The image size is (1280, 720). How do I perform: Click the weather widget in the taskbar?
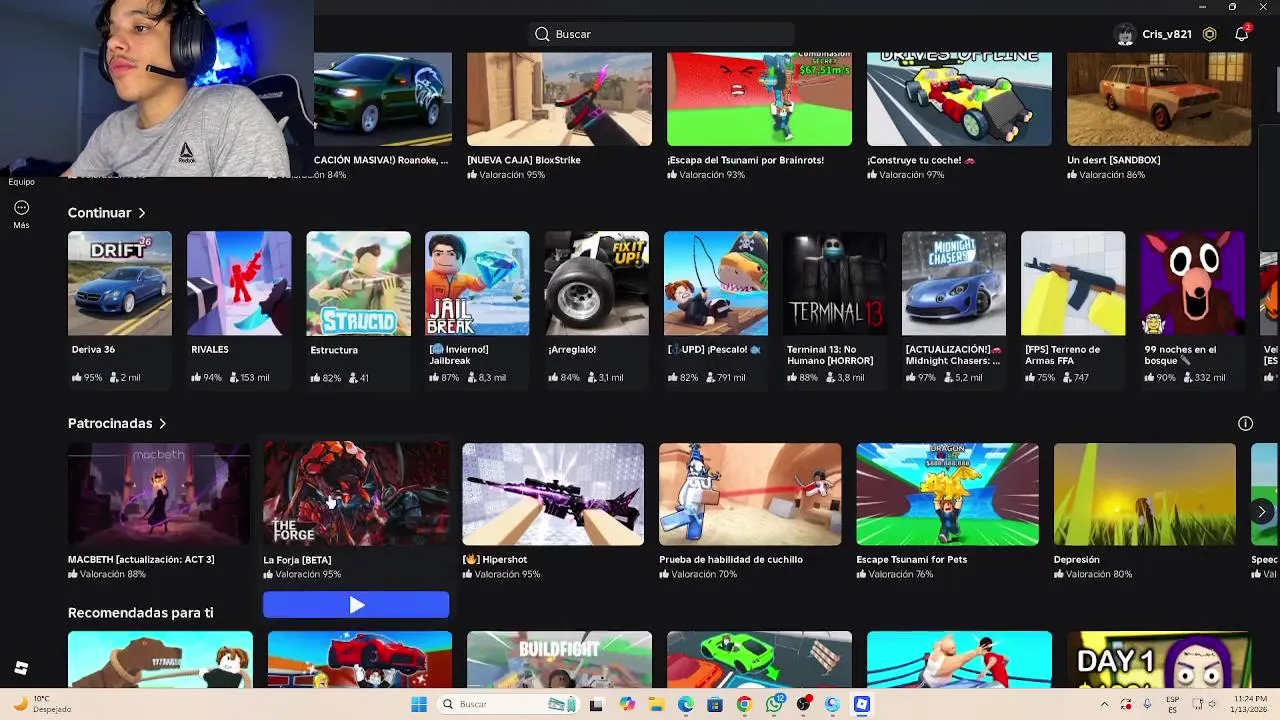click(x=40, y=704)
